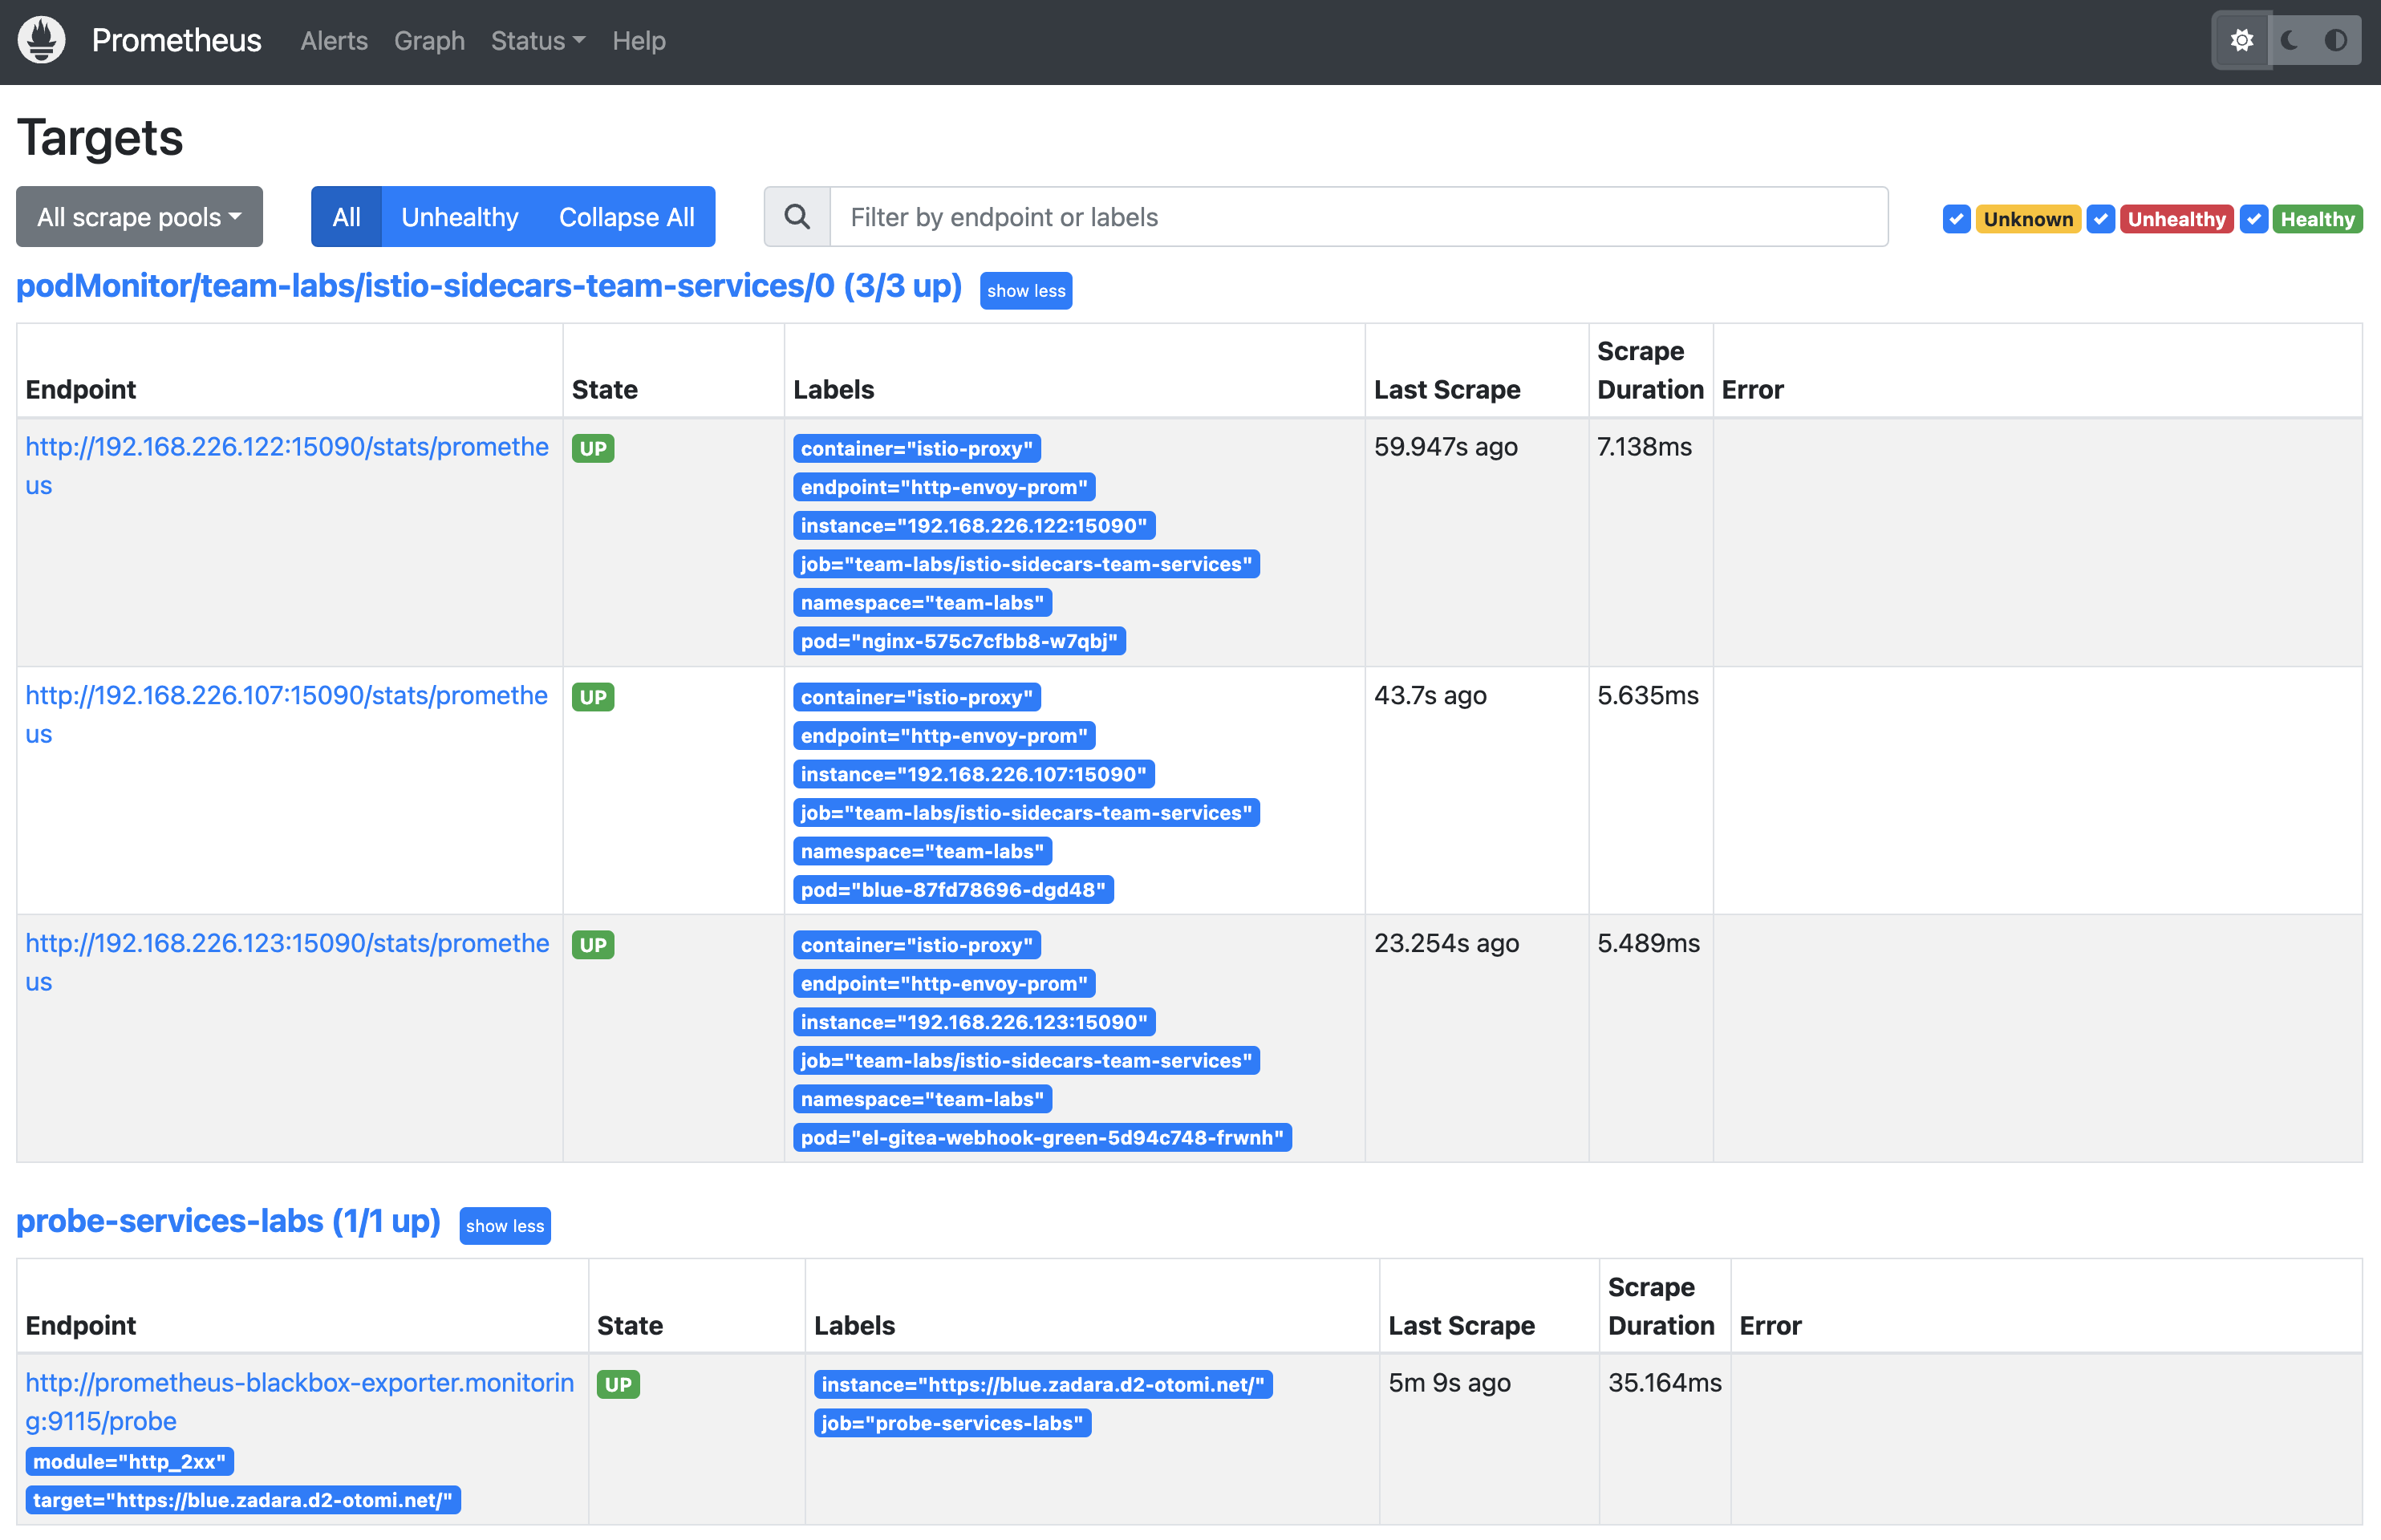The width and height of the screenshot is (2381, 1540).
Task: Click module="http_2xx" label badge
Action: click(129, 1462)
